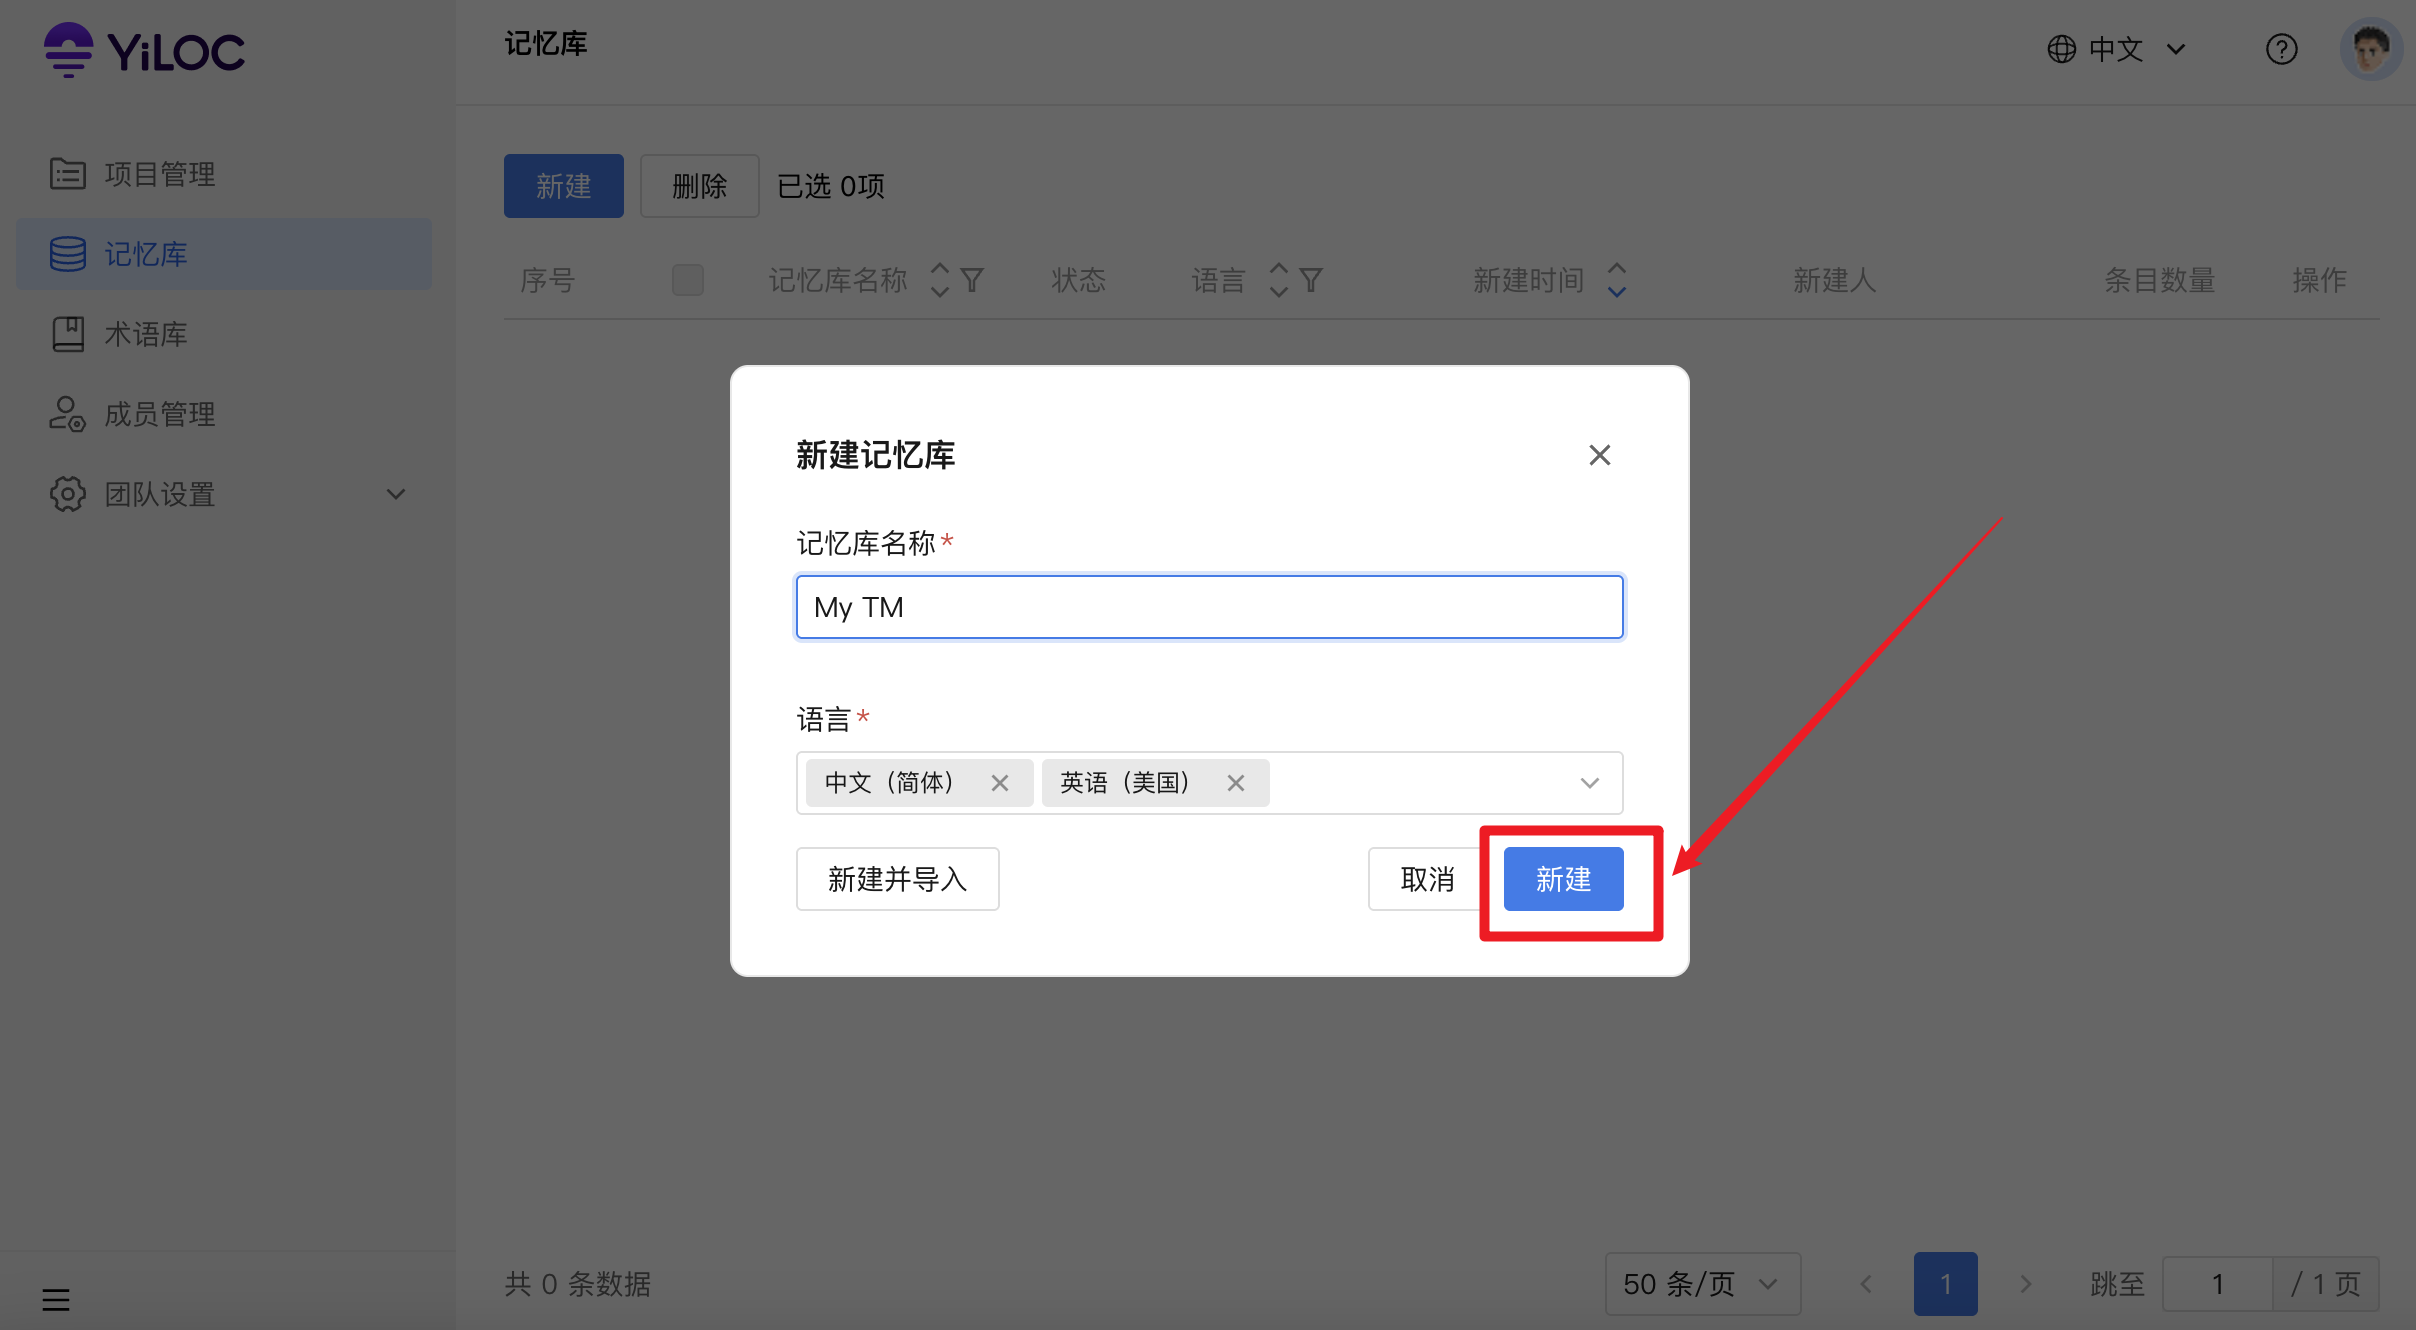Close the 新建记忆库 dialog
2416x1330 pixels.
[1600, 455]
